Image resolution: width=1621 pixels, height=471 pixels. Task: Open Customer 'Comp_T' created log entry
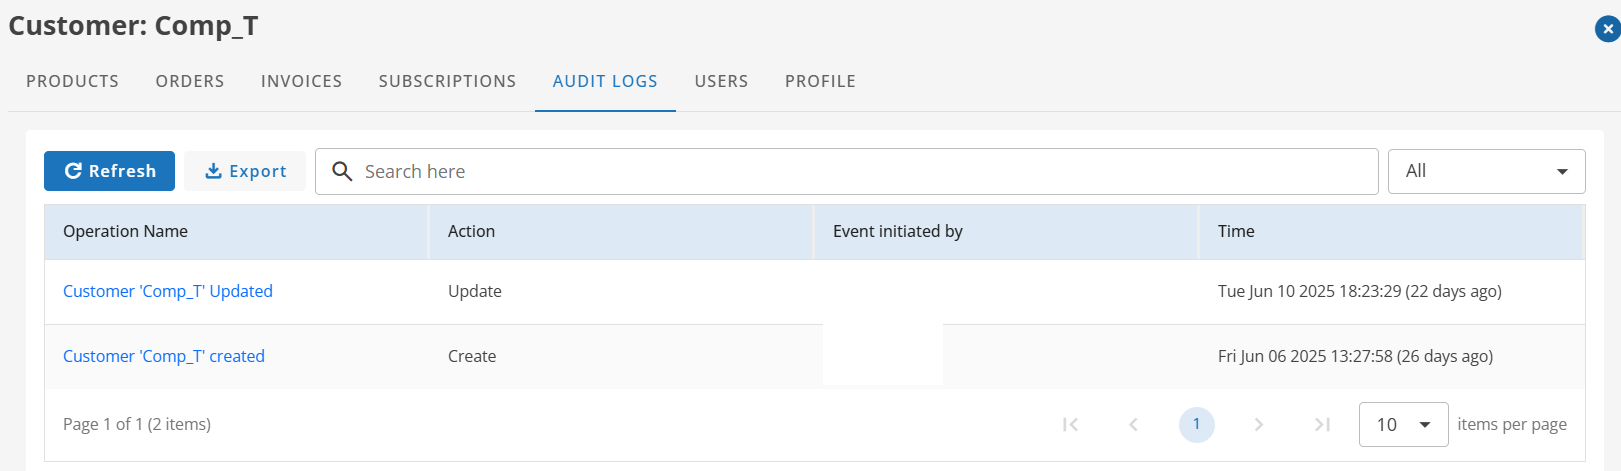(164, 356)
